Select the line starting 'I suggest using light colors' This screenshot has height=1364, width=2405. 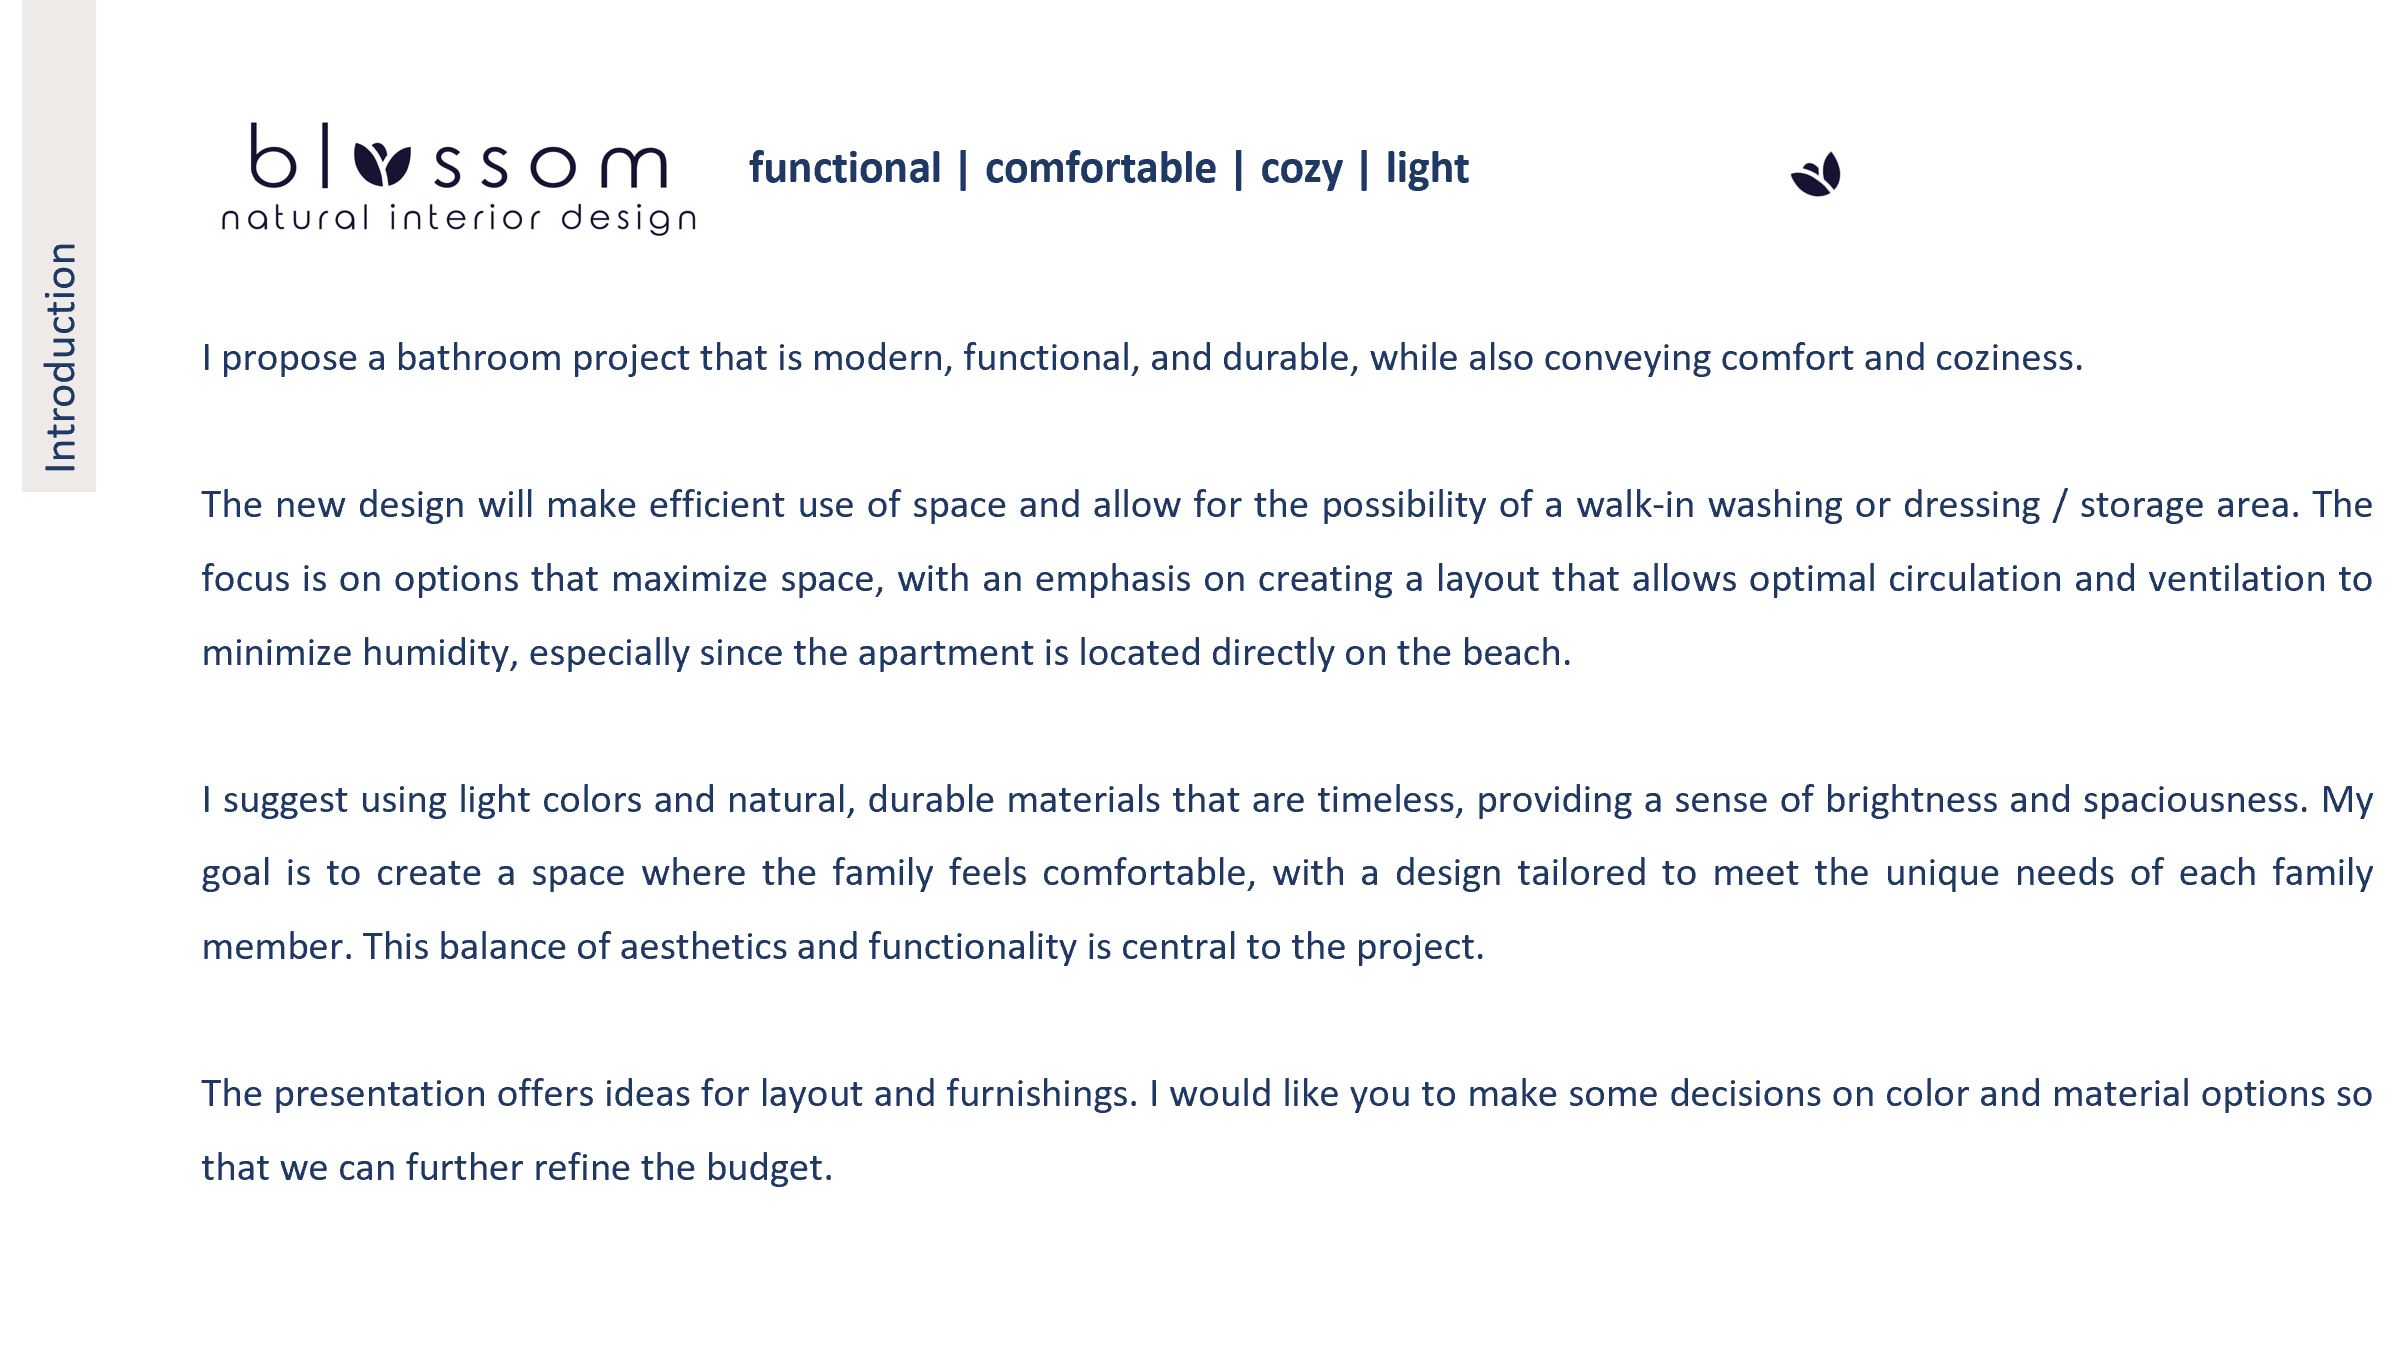pos(1287,800)
